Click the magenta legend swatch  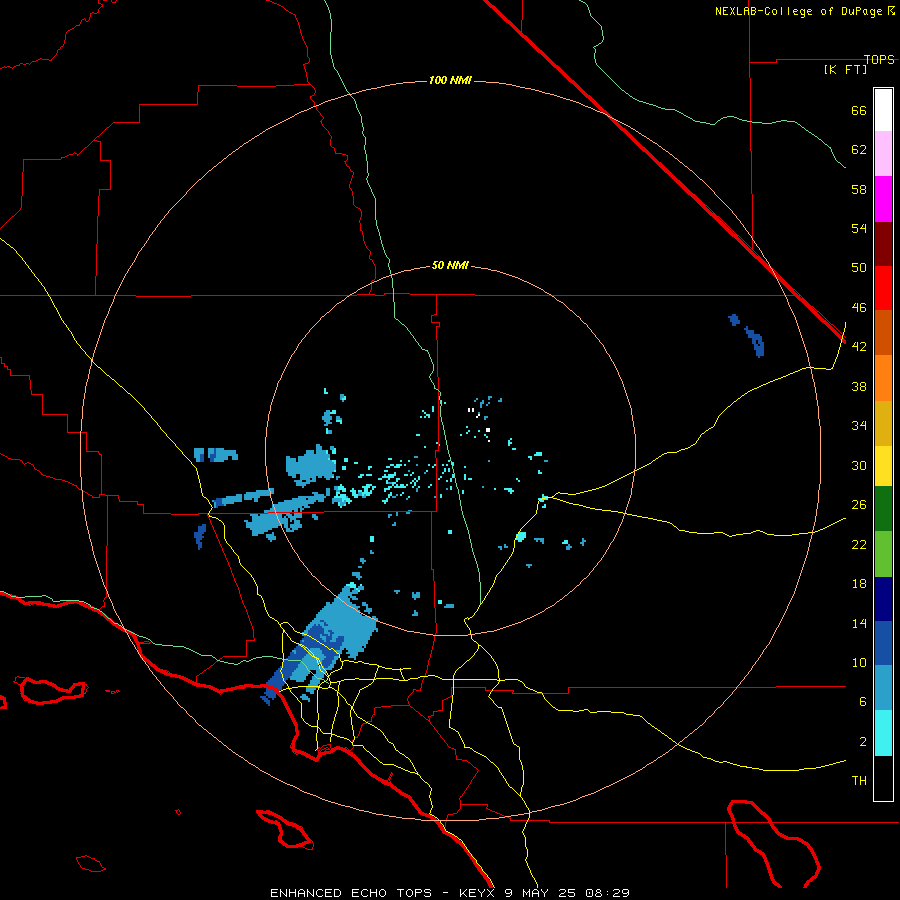tap(883, 199)
